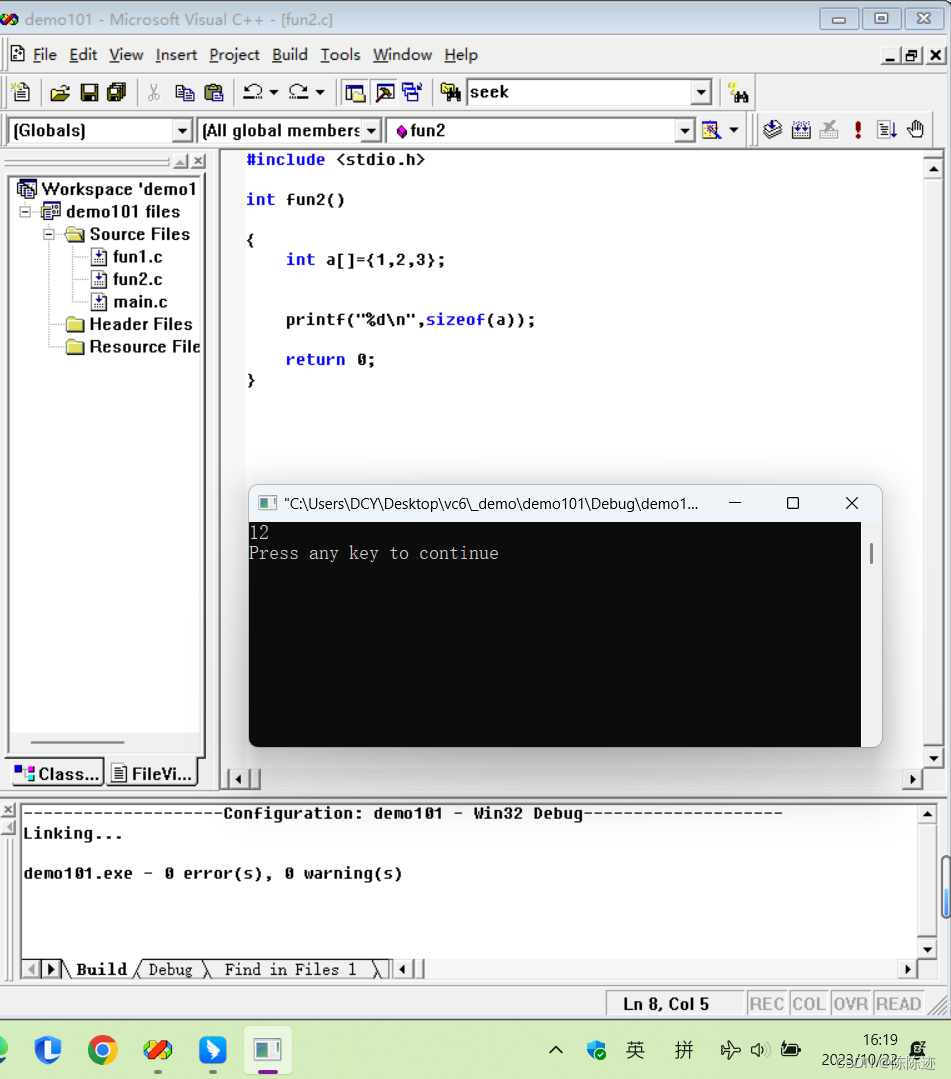This screenshot has height=1079, width=951.
Task: Open the View menu
Action: (x=127, y=55)
